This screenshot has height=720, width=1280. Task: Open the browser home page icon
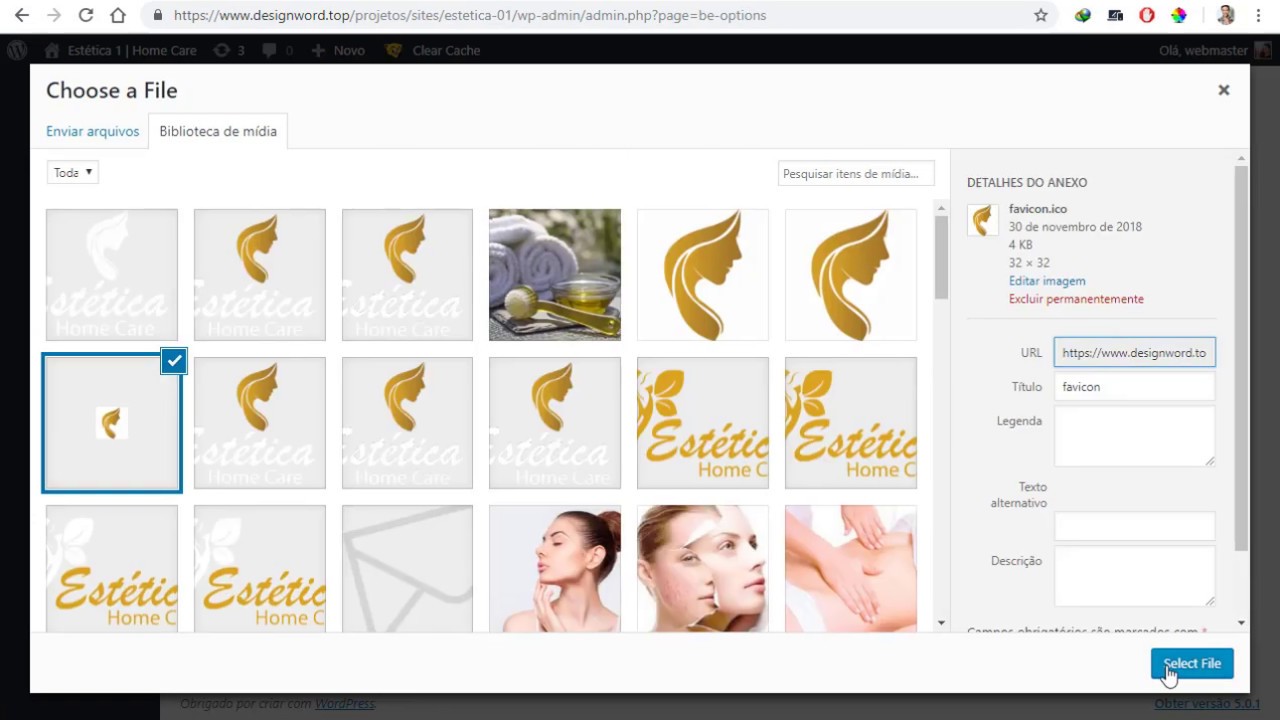(x=118, y=15)
